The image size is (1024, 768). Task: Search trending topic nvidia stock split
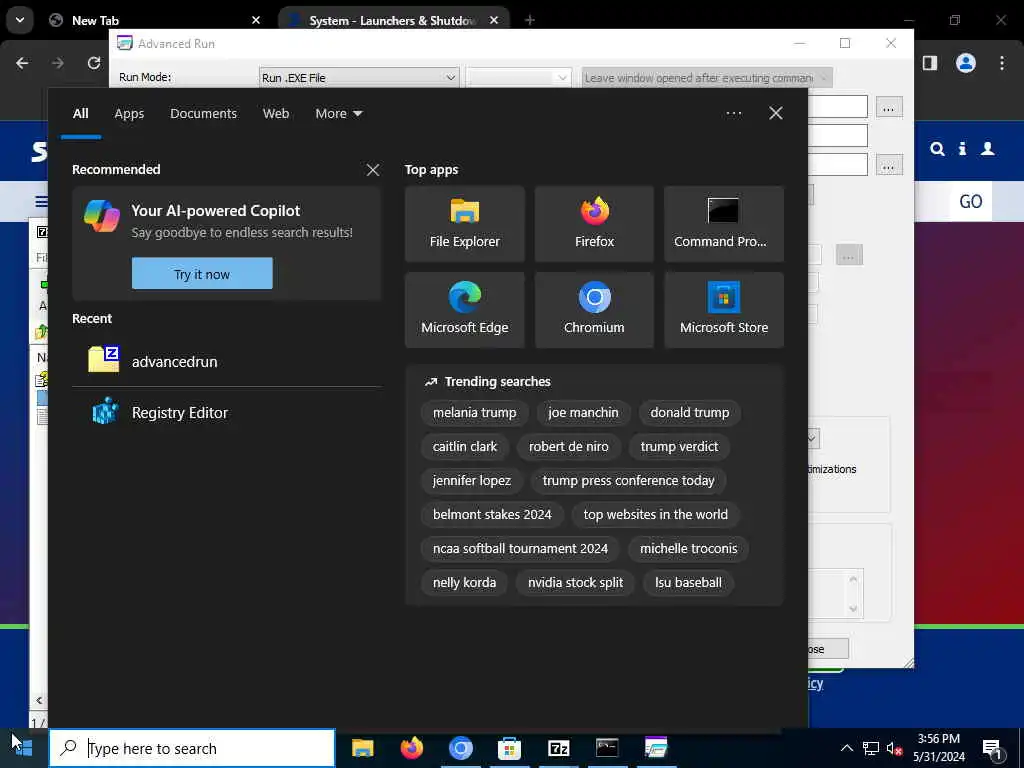pyautogui.click(x=575, y=583)
